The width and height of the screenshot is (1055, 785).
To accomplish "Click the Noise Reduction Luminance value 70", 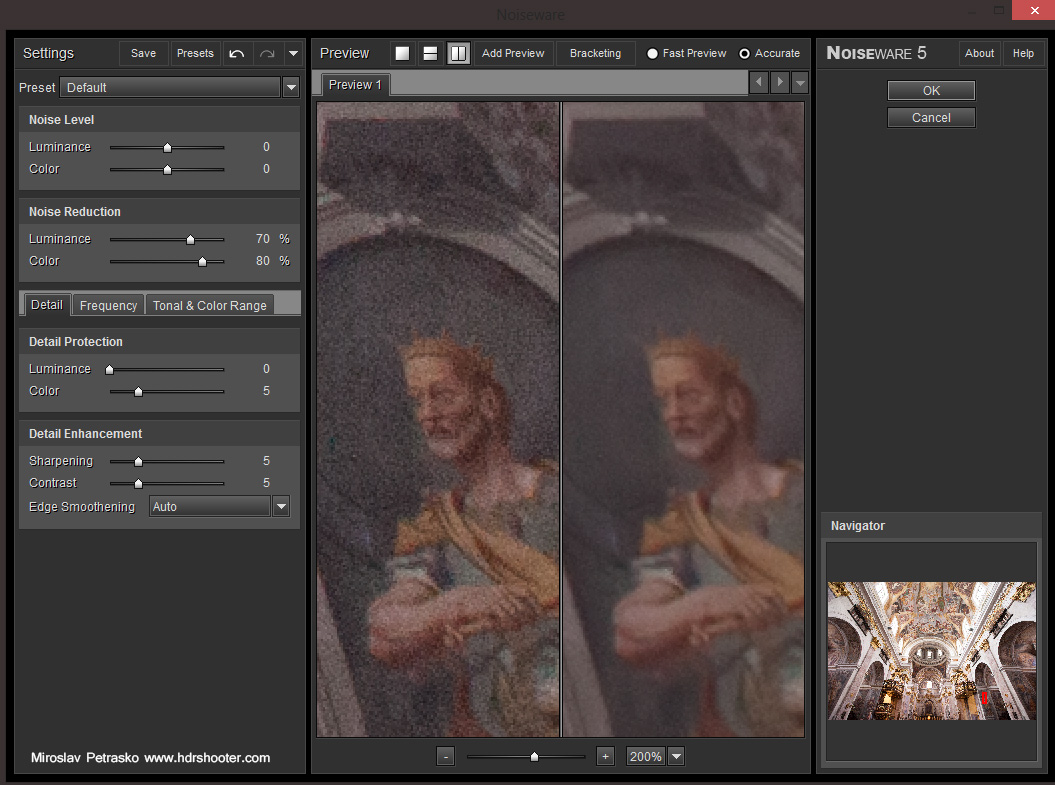I will [x=262, y=239].
